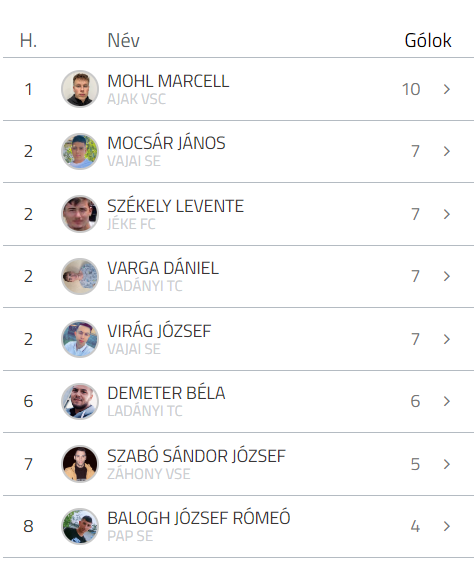Viewport: 475px width, 570px height.
Task: Open Varga Dániel's avatar image
Action: [x=80, y=276]
